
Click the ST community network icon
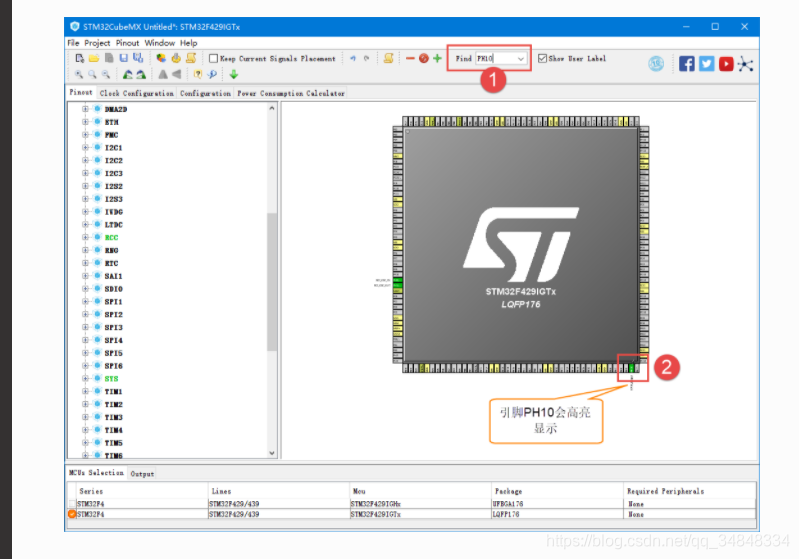745,64
